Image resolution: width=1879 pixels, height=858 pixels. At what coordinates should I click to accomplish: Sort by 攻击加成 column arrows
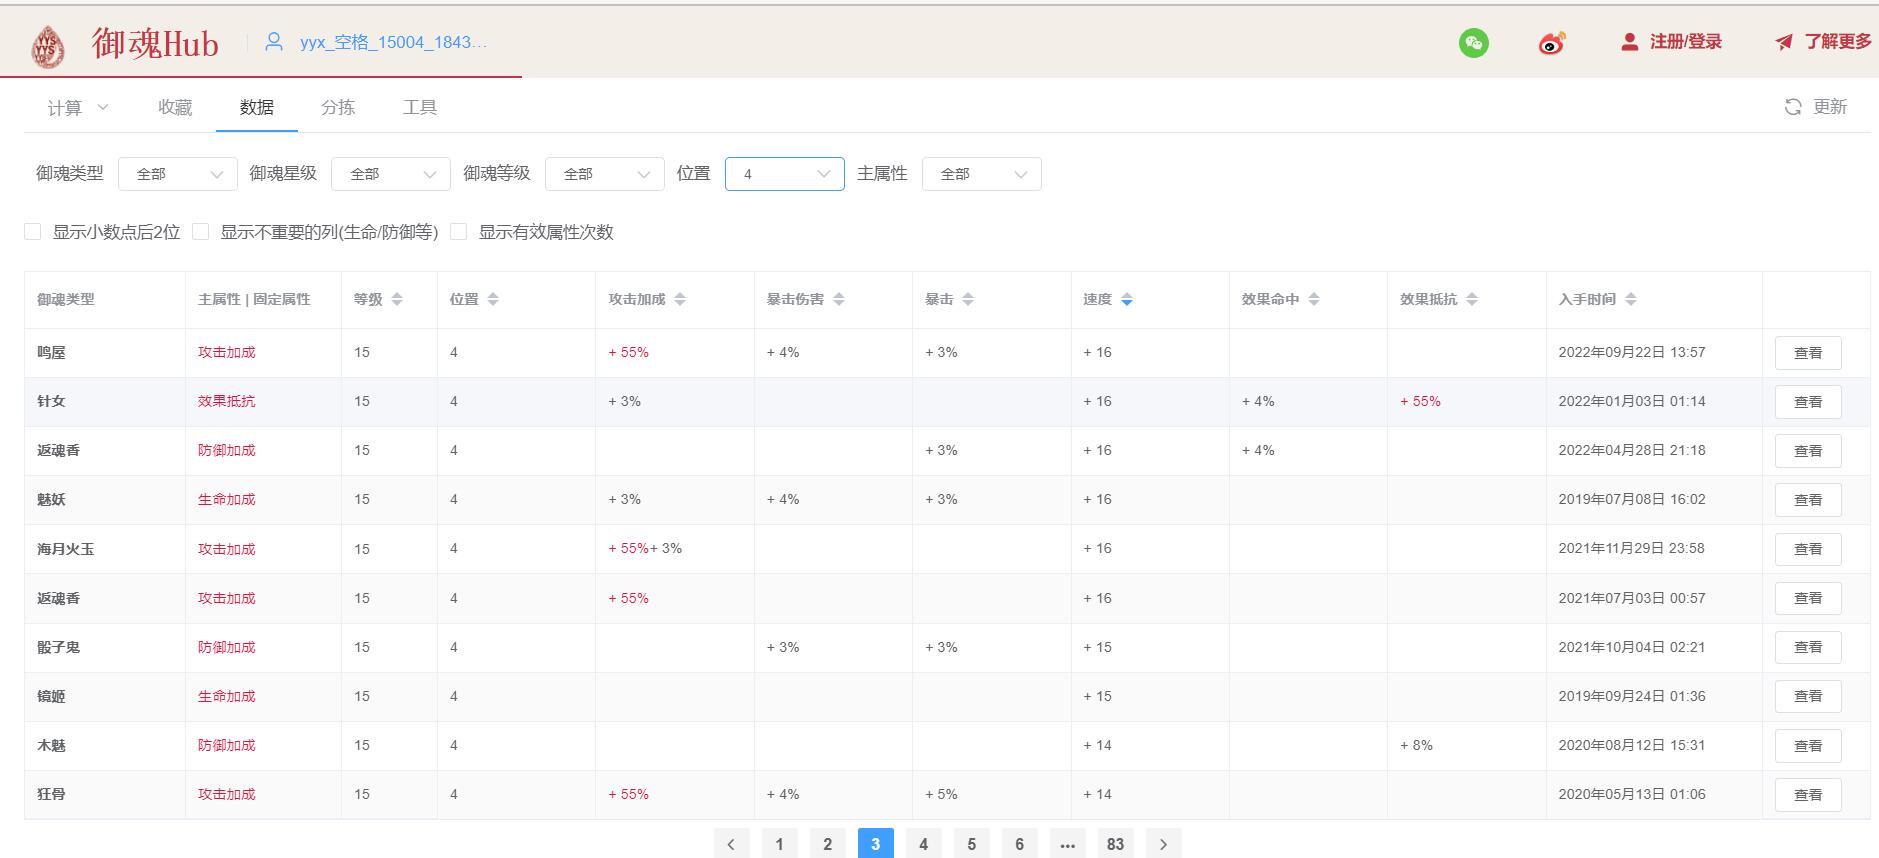(x=680, y=299)
